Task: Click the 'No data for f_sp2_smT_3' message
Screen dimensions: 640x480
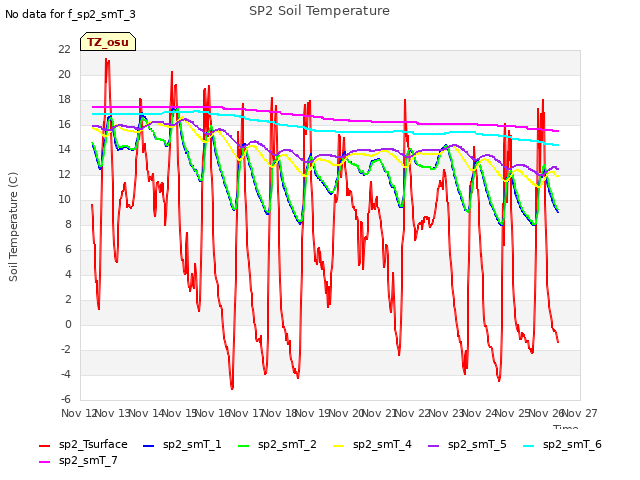Action: [70, 14]
